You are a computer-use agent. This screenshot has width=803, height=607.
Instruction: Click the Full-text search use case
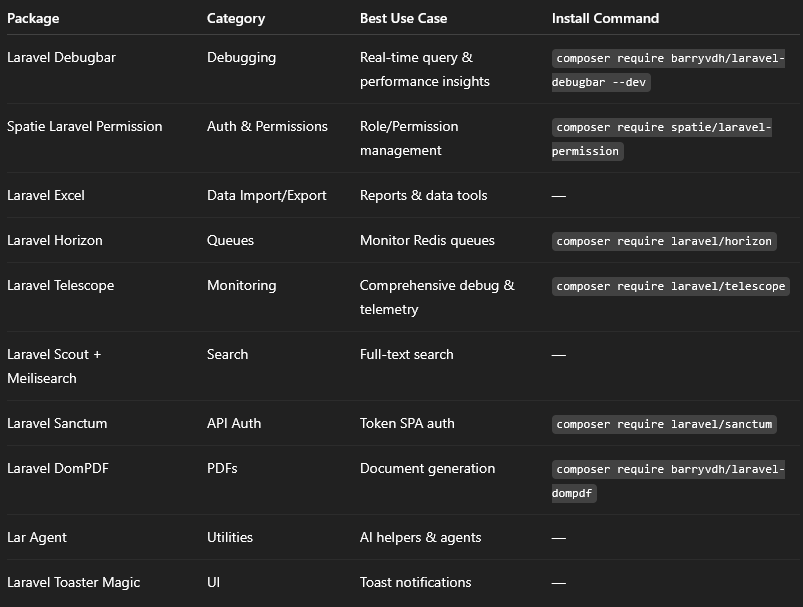pos(406,354)
